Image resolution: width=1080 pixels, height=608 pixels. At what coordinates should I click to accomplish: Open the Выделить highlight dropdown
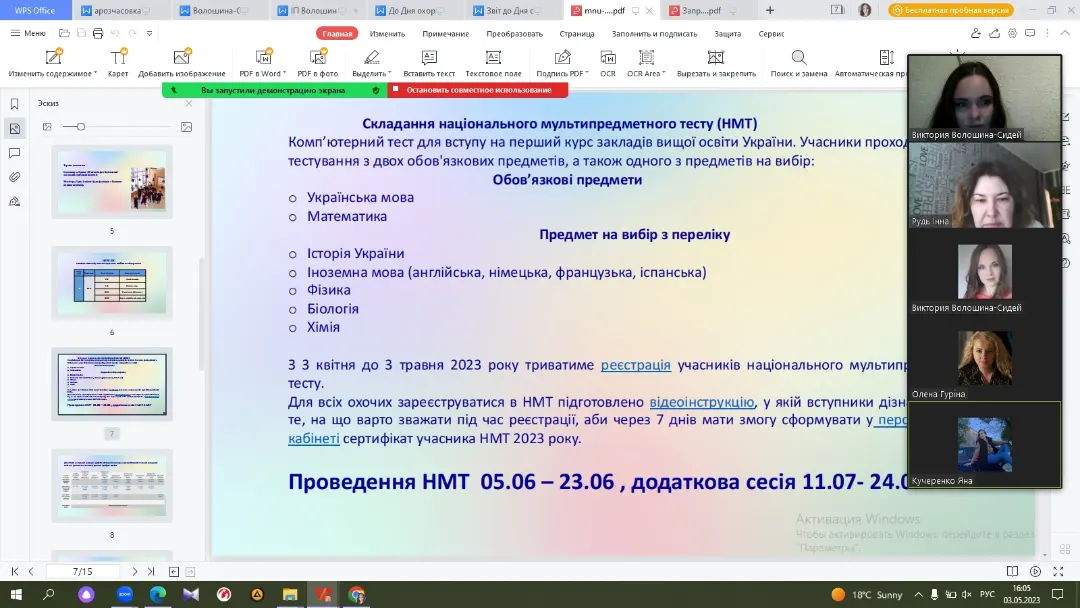[390, 74]
